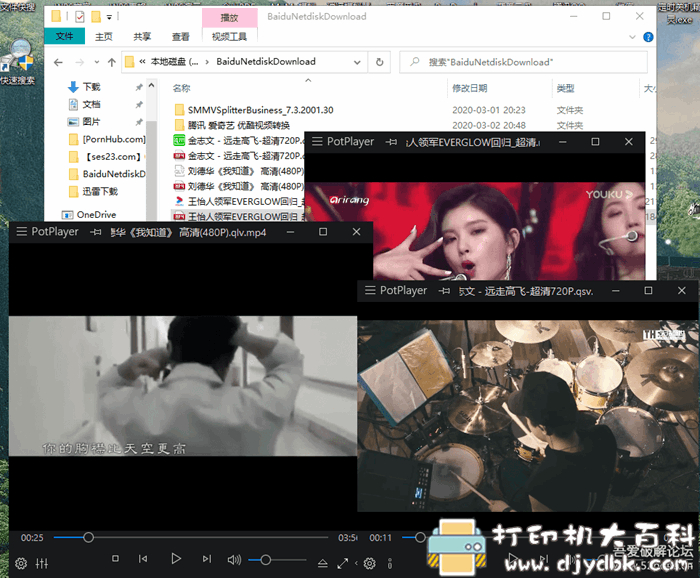Viewport: 700px width, 578px height.
Task: Open gear icon of 远走高飞 player
Action: pyautogui.click(x=370, y=564)
